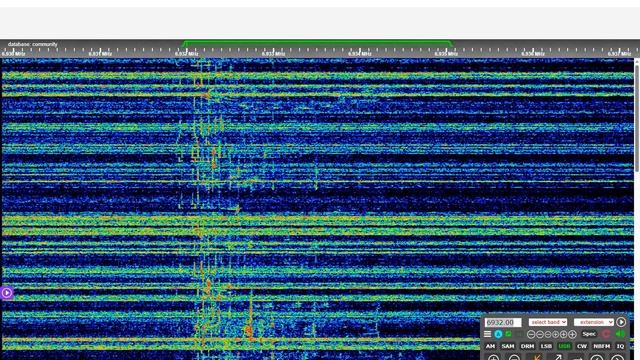Start recording with the red record icon
640x360 pixels.
pos(606,333)
